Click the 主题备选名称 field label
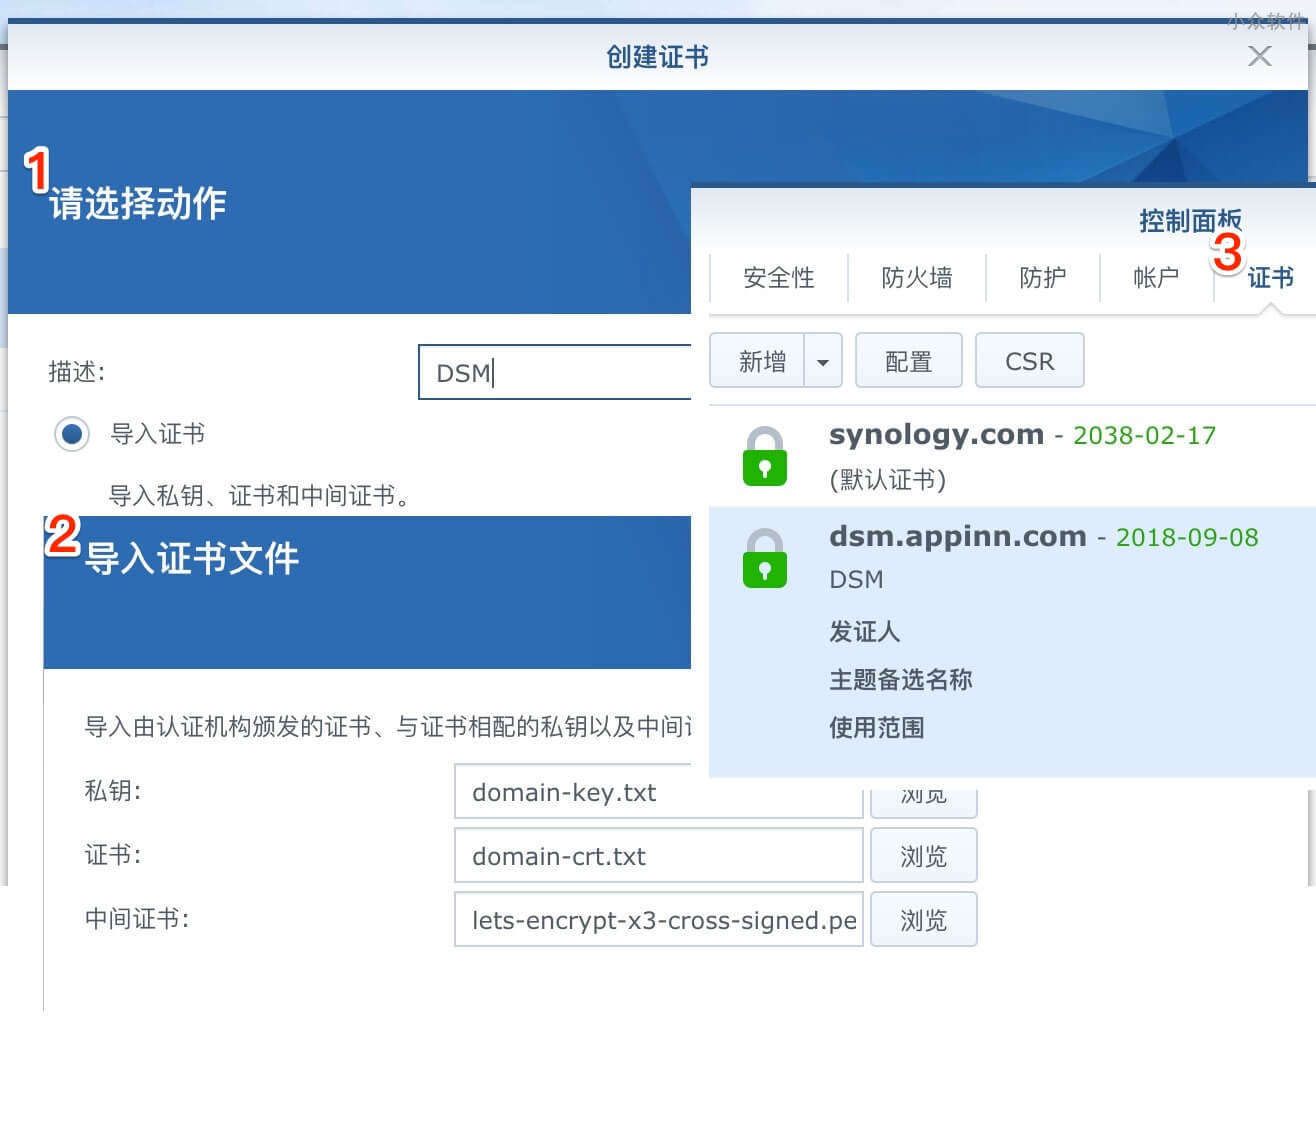The width and height of the screenshot is (1316, 1125). (x=901, y=680)
